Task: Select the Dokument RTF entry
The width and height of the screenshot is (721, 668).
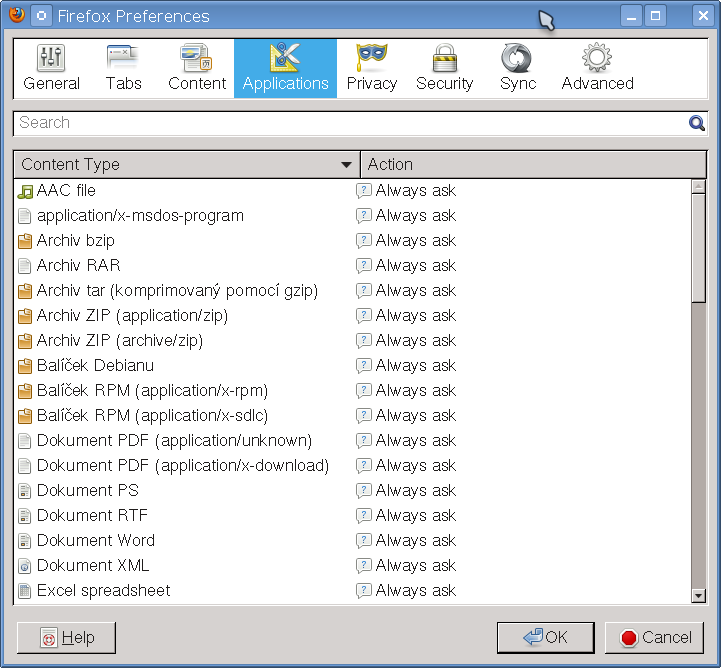Action: (352, 516)
